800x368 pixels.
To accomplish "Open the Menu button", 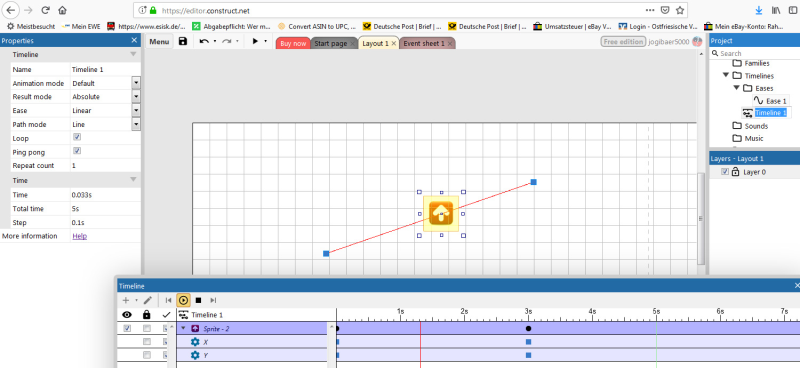I will [x=159, y=42].
